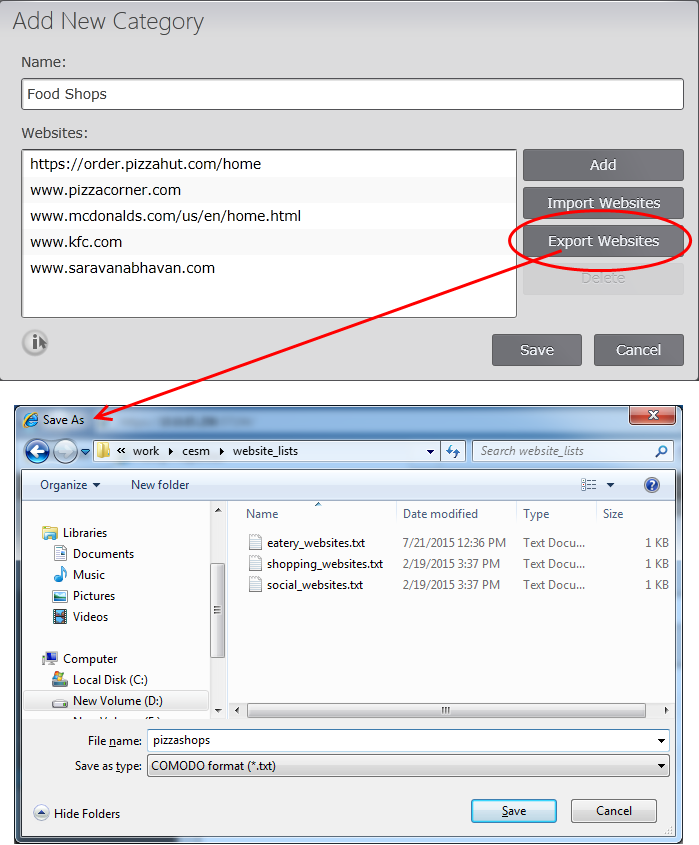Click the 'cesm' breadcrumb segment
This screenshot has height=845, width=699.
(x=196, y=451)
